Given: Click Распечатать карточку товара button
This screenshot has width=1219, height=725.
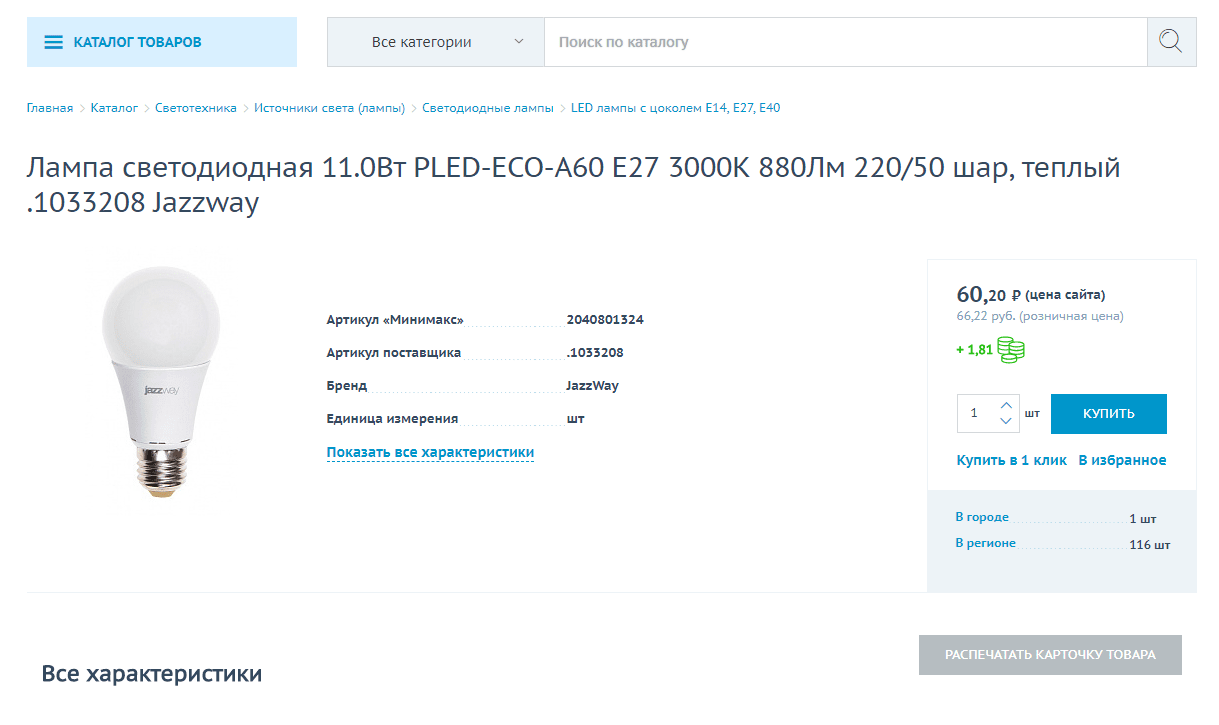Looking at the screenshot, I should coord(1050,655).
